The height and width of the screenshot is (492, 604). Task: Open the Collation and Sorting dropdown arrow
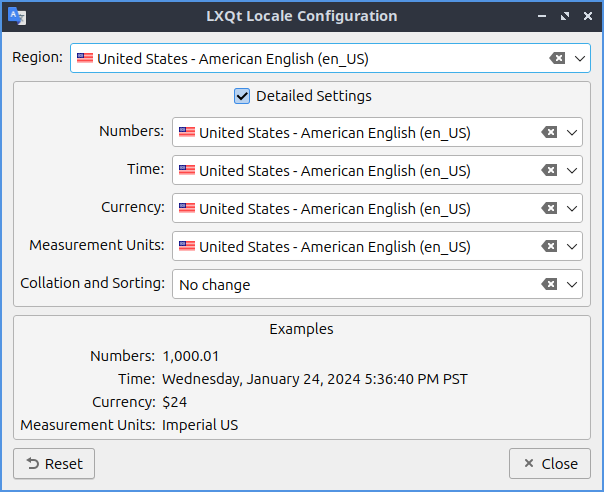tap(572, 285)
